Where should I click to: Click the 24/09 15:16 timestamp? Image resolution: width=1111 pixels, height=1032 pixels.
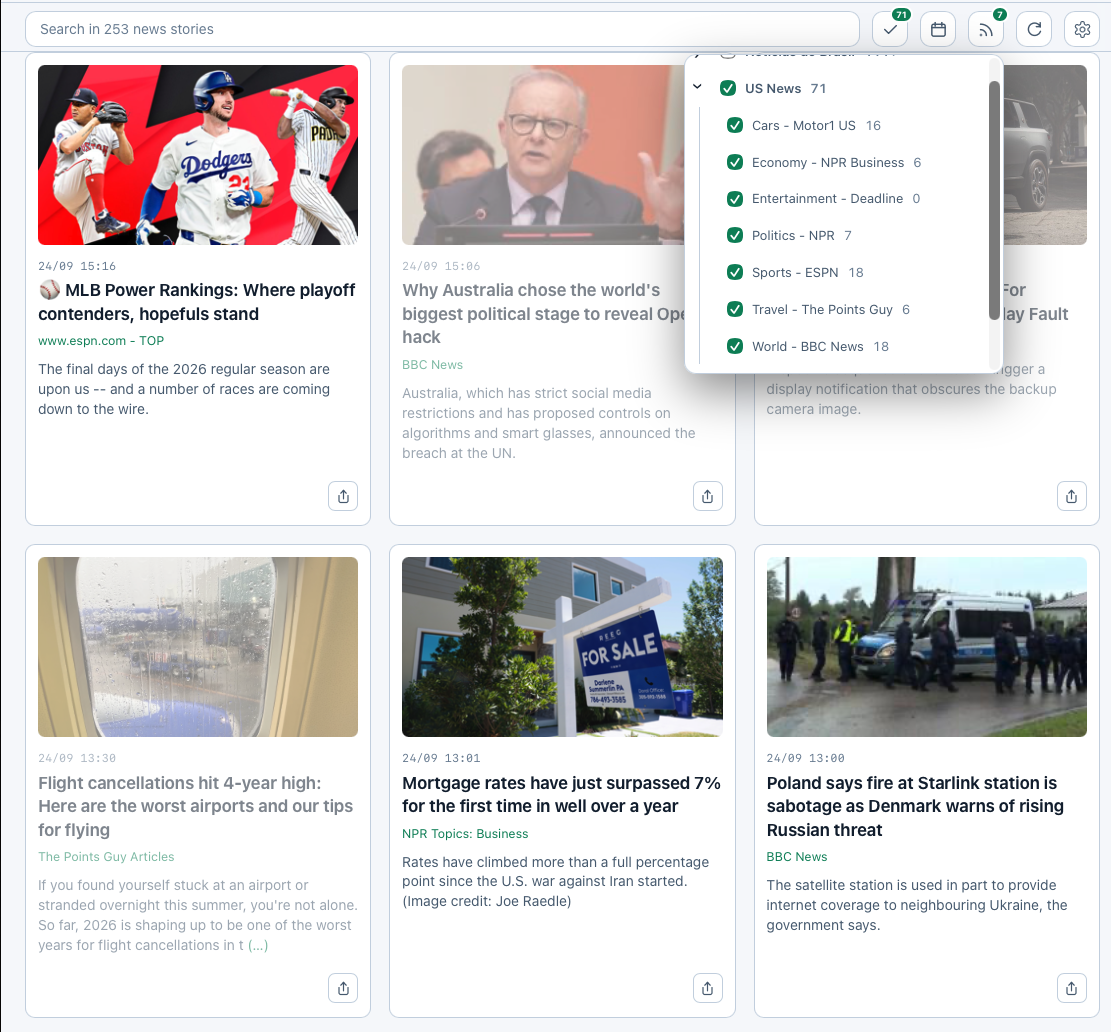click(x=77, y=266)
